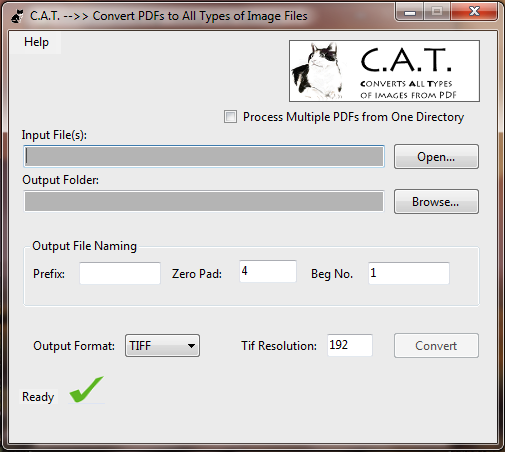Focus the Input File(s) text field
This screenshot has height=452, width=505.
(x=204, y=156)
